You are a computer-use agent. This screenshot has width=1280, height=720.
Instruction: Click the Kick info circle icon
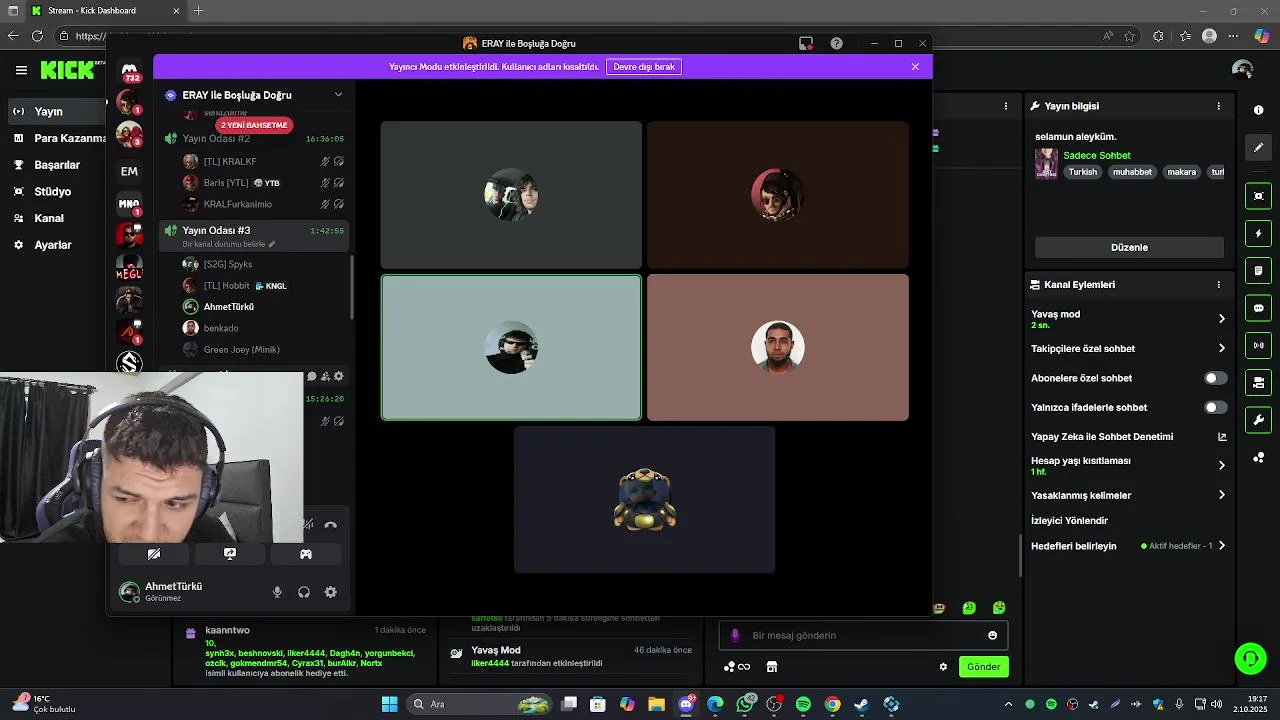[x=1259, y=110]
